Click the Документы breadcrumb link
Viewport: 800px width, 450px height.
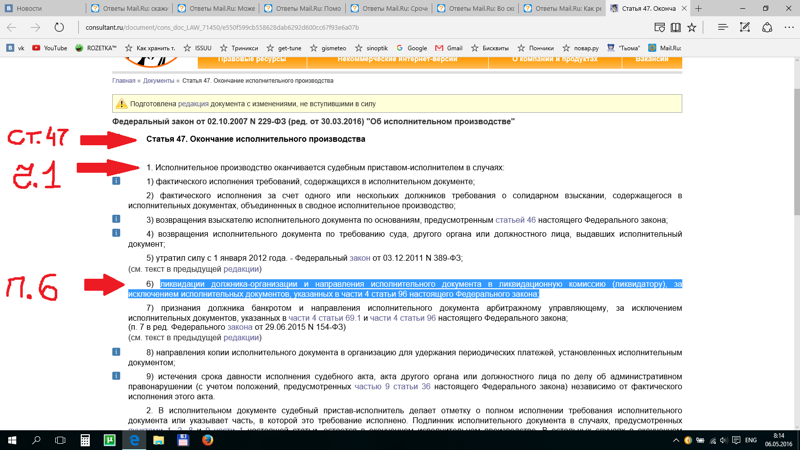pos(158,81)
